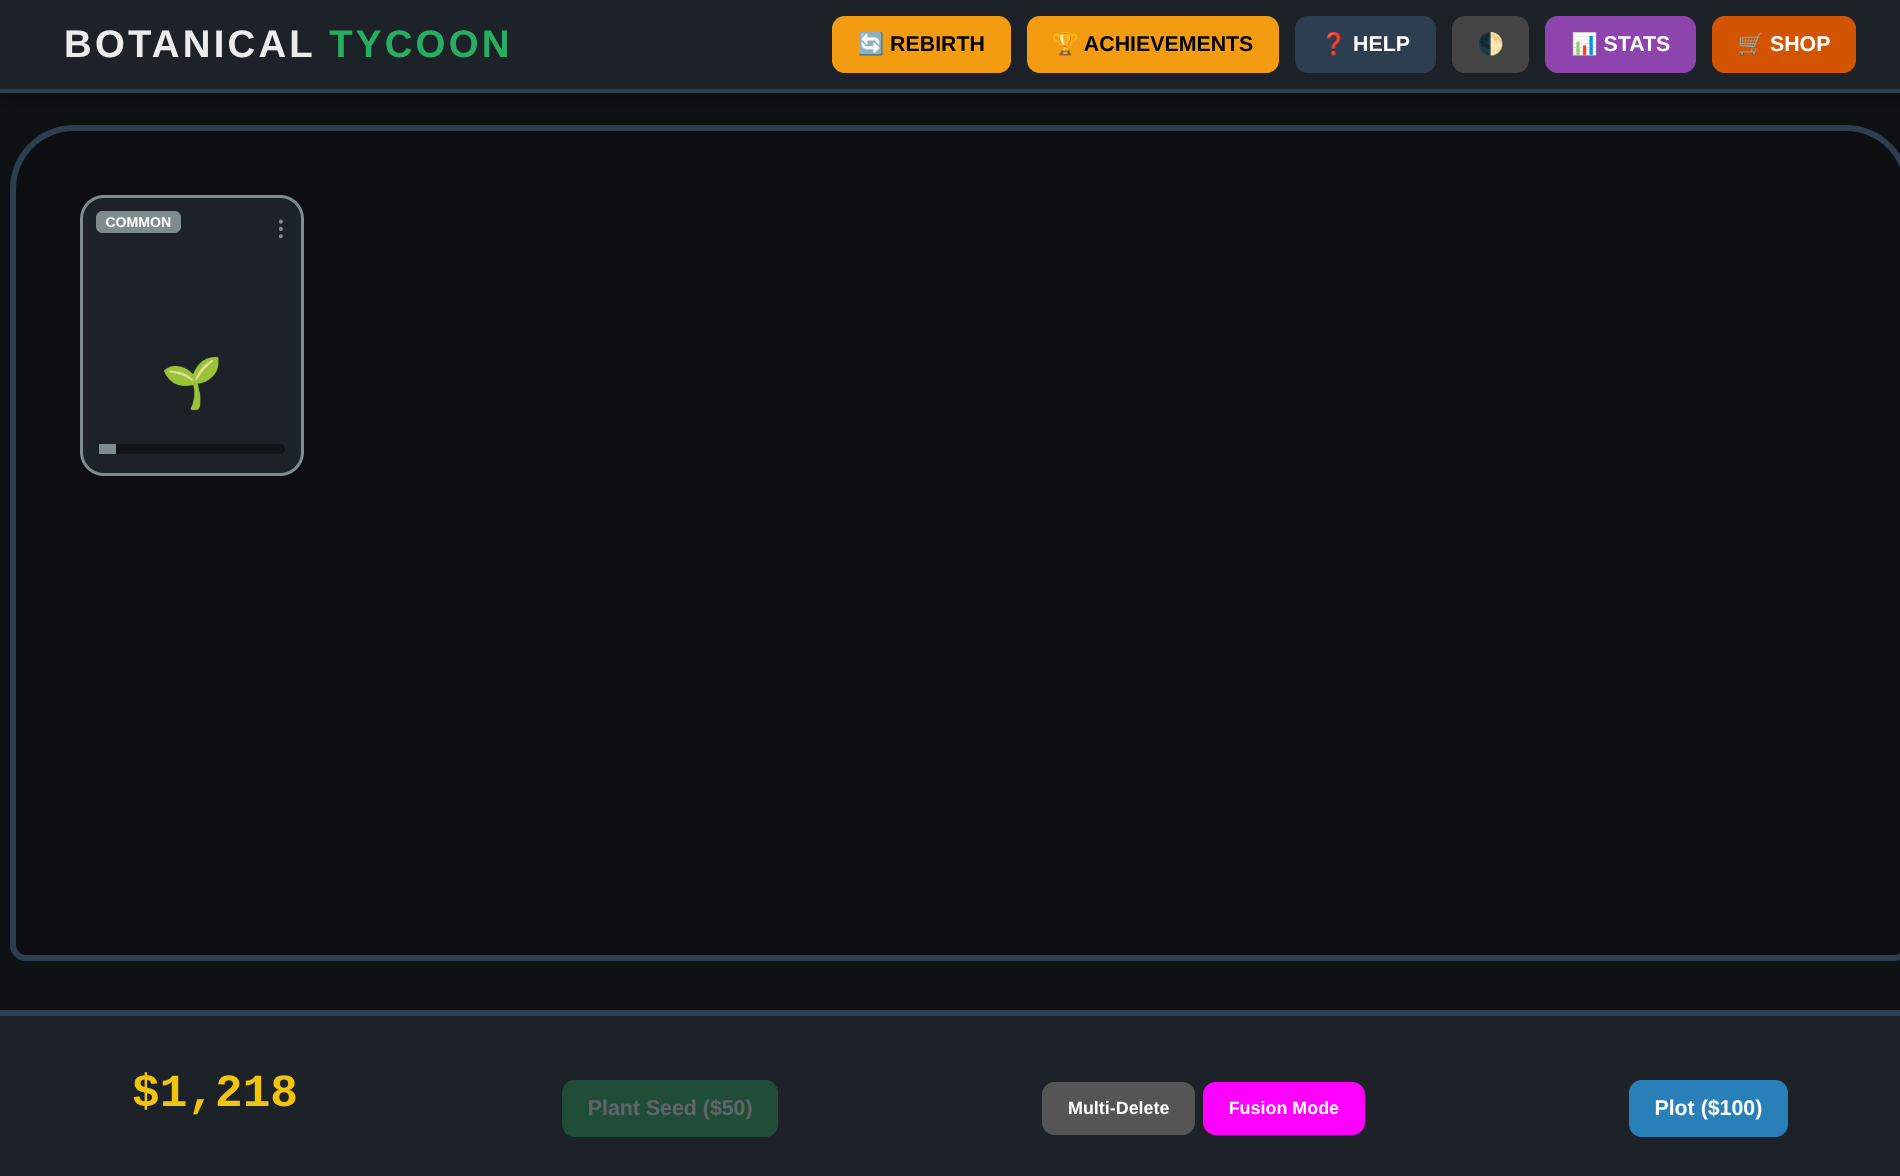
Task: Buy a new Plot for $100
Action: 1708,1108
